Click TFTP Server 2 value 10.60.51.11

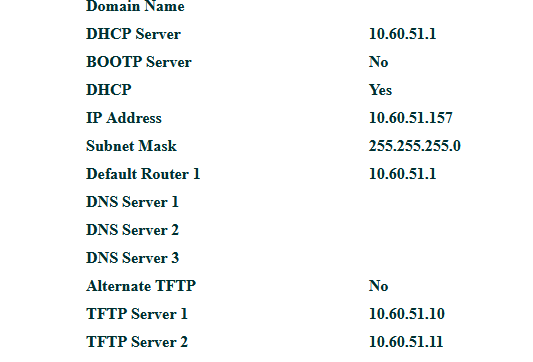pos(406,342)
